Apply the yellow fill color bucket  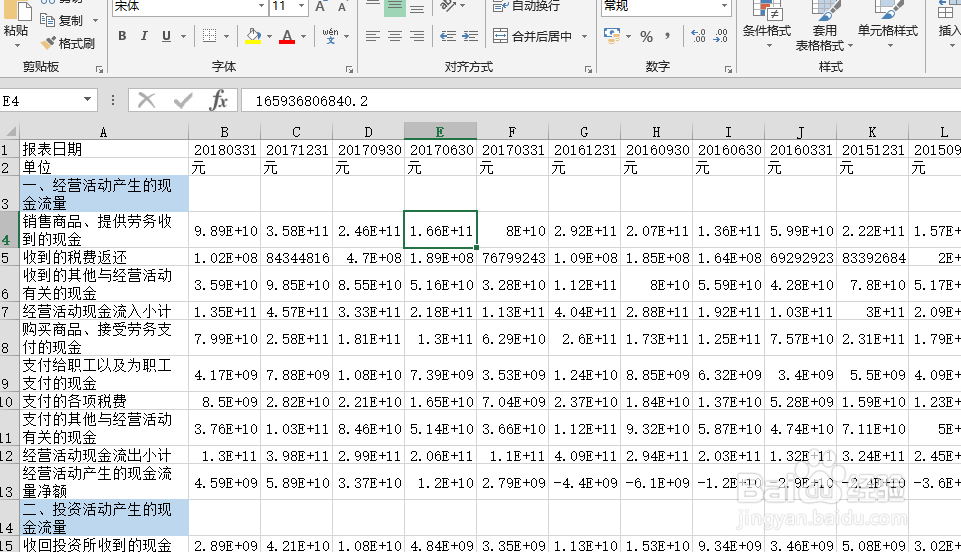pyautogui.click(x=253, y=36)
